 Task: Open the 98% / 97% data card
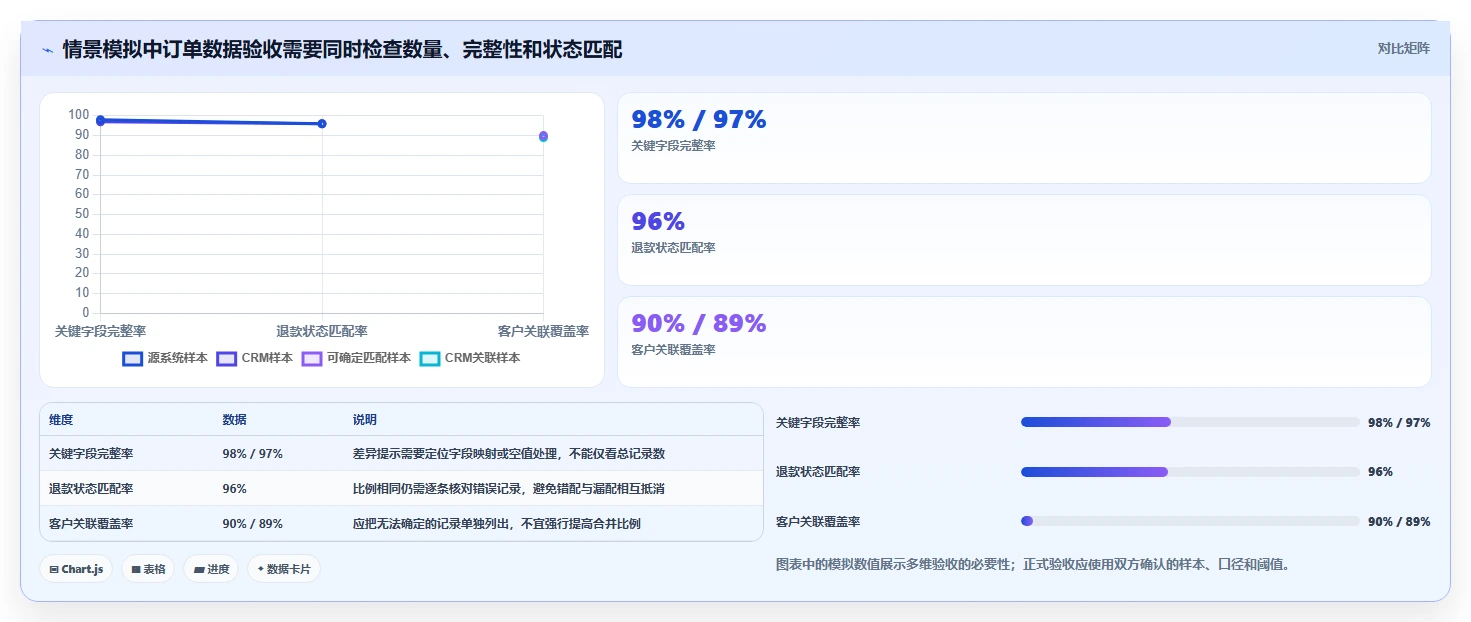(1024, 138)
